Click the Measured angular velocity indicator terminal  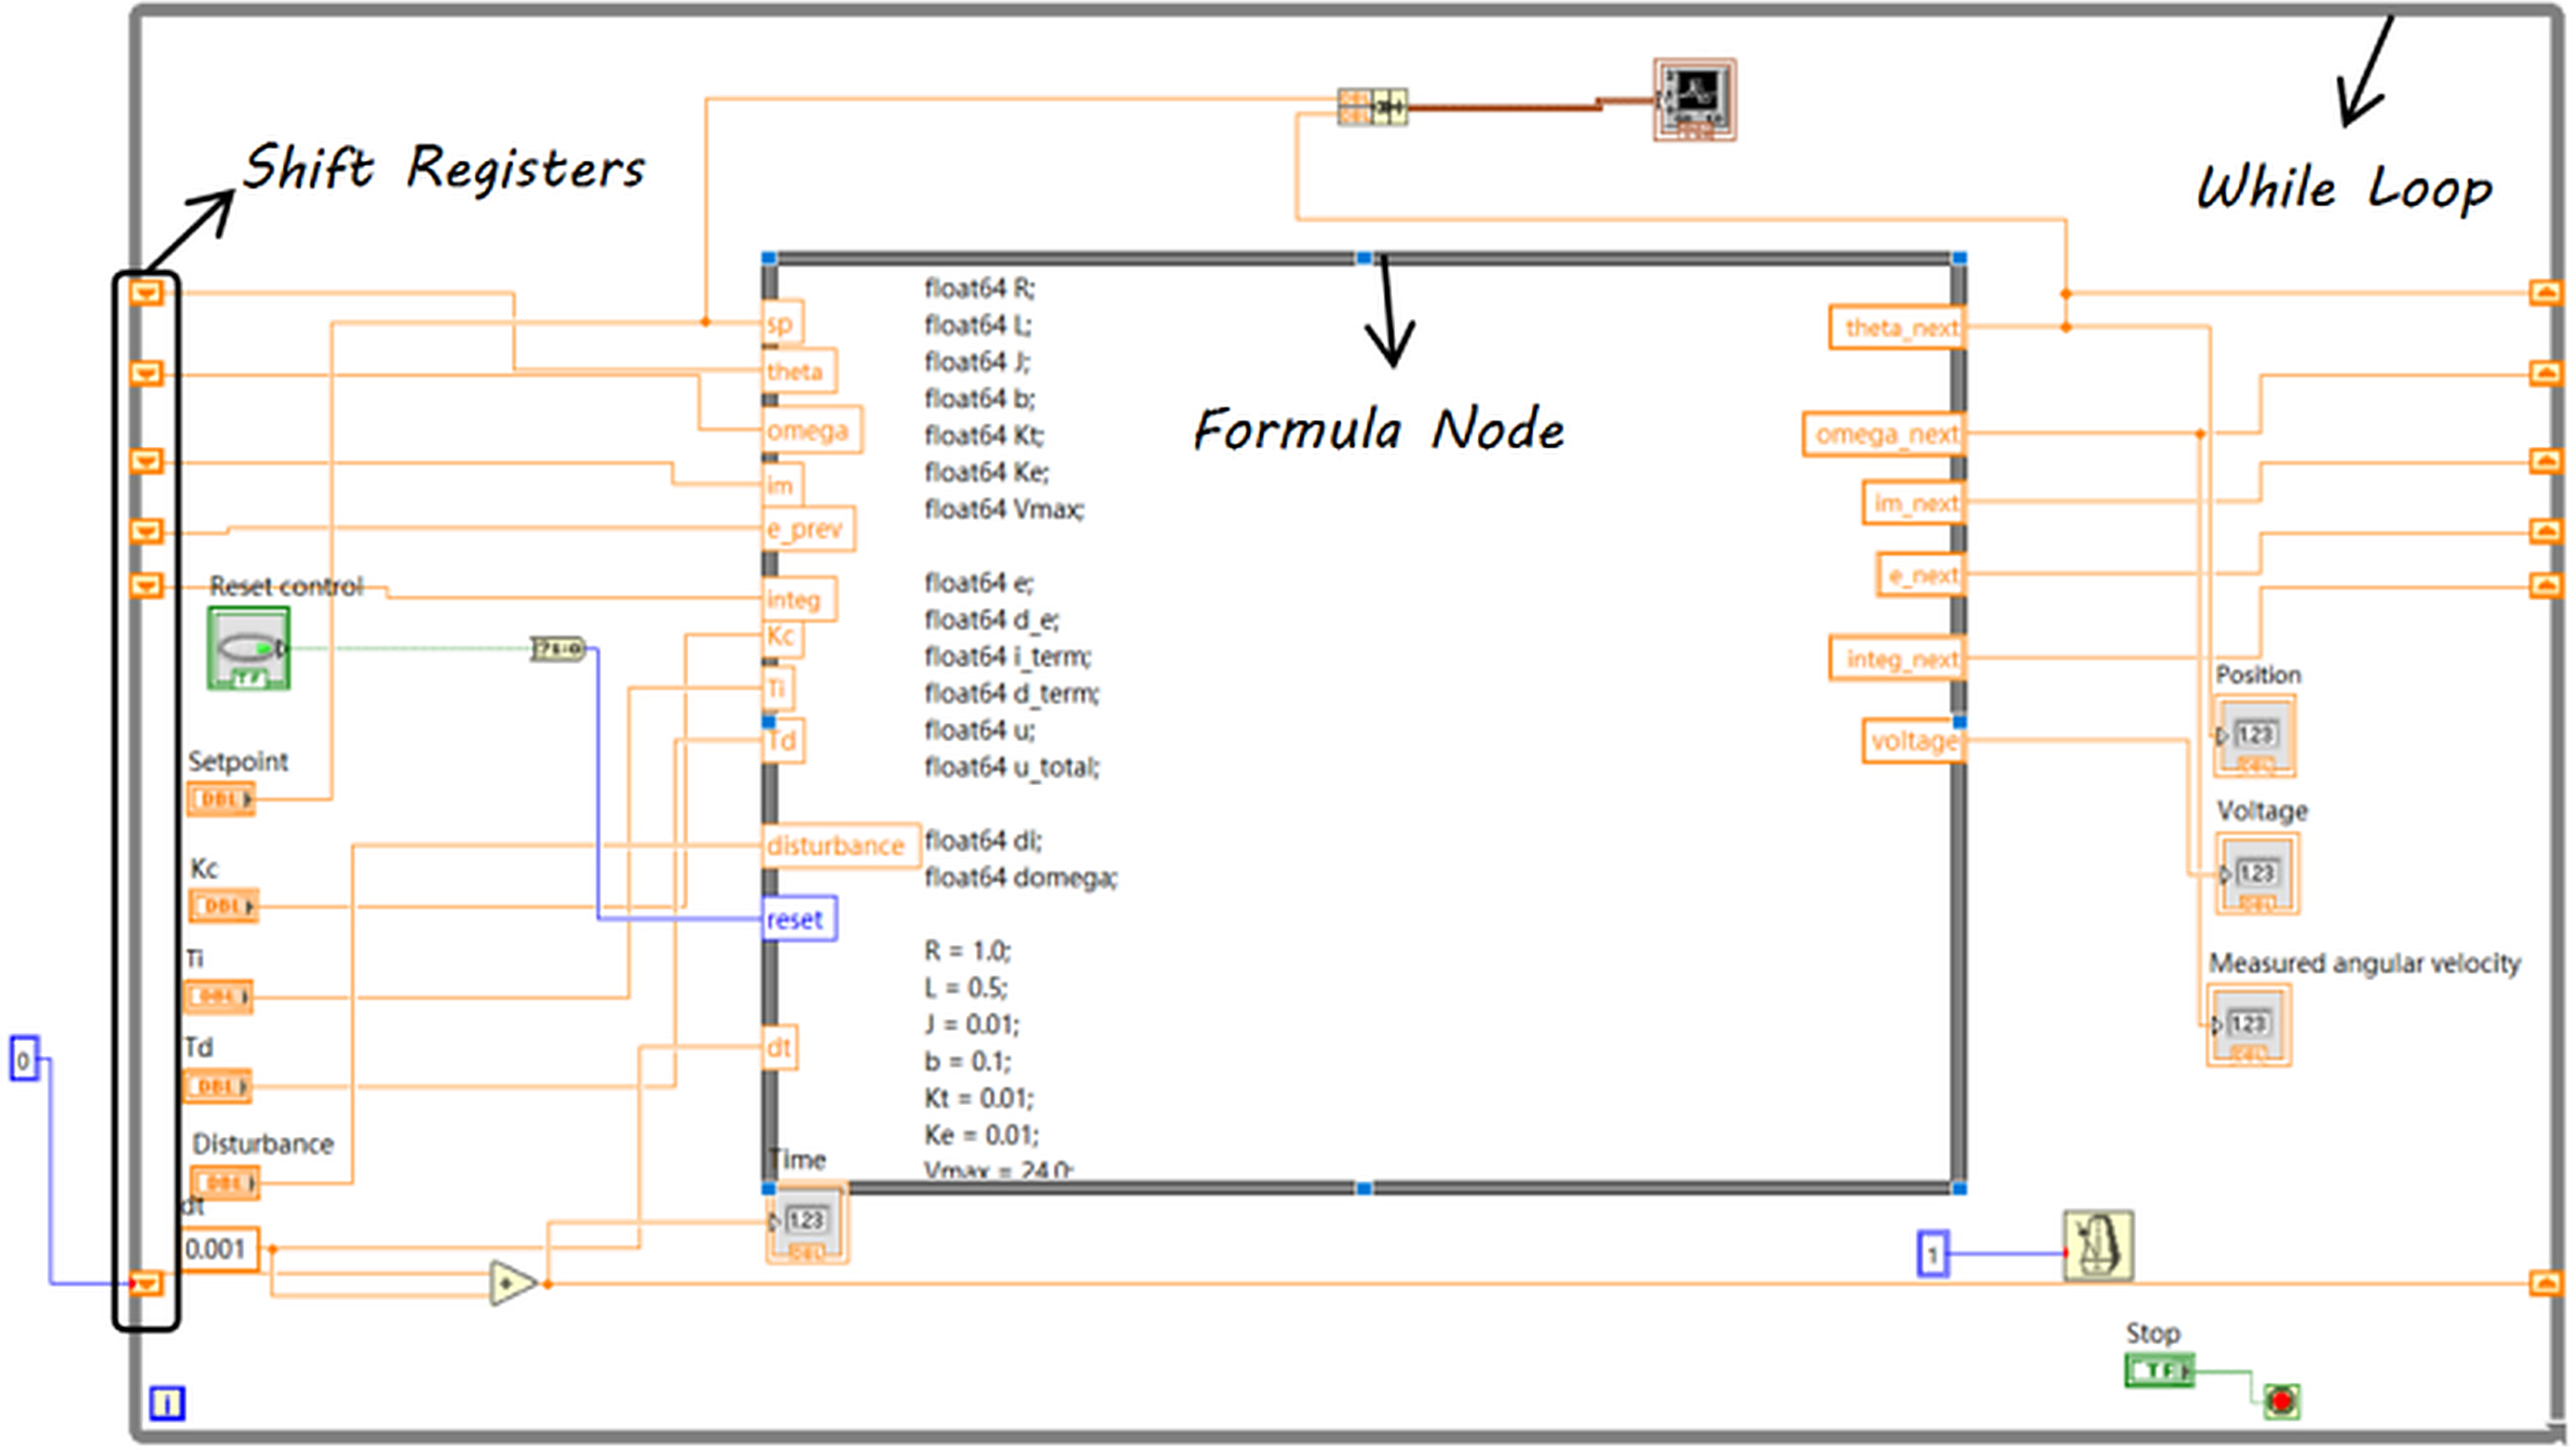[x=2248, y=1026]
